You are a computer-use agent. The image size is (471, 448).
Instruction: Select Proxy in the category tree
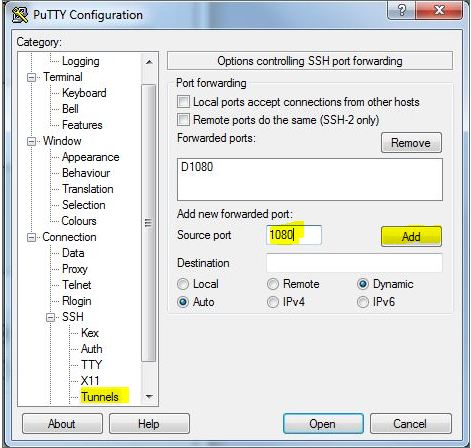pos(75,269)
